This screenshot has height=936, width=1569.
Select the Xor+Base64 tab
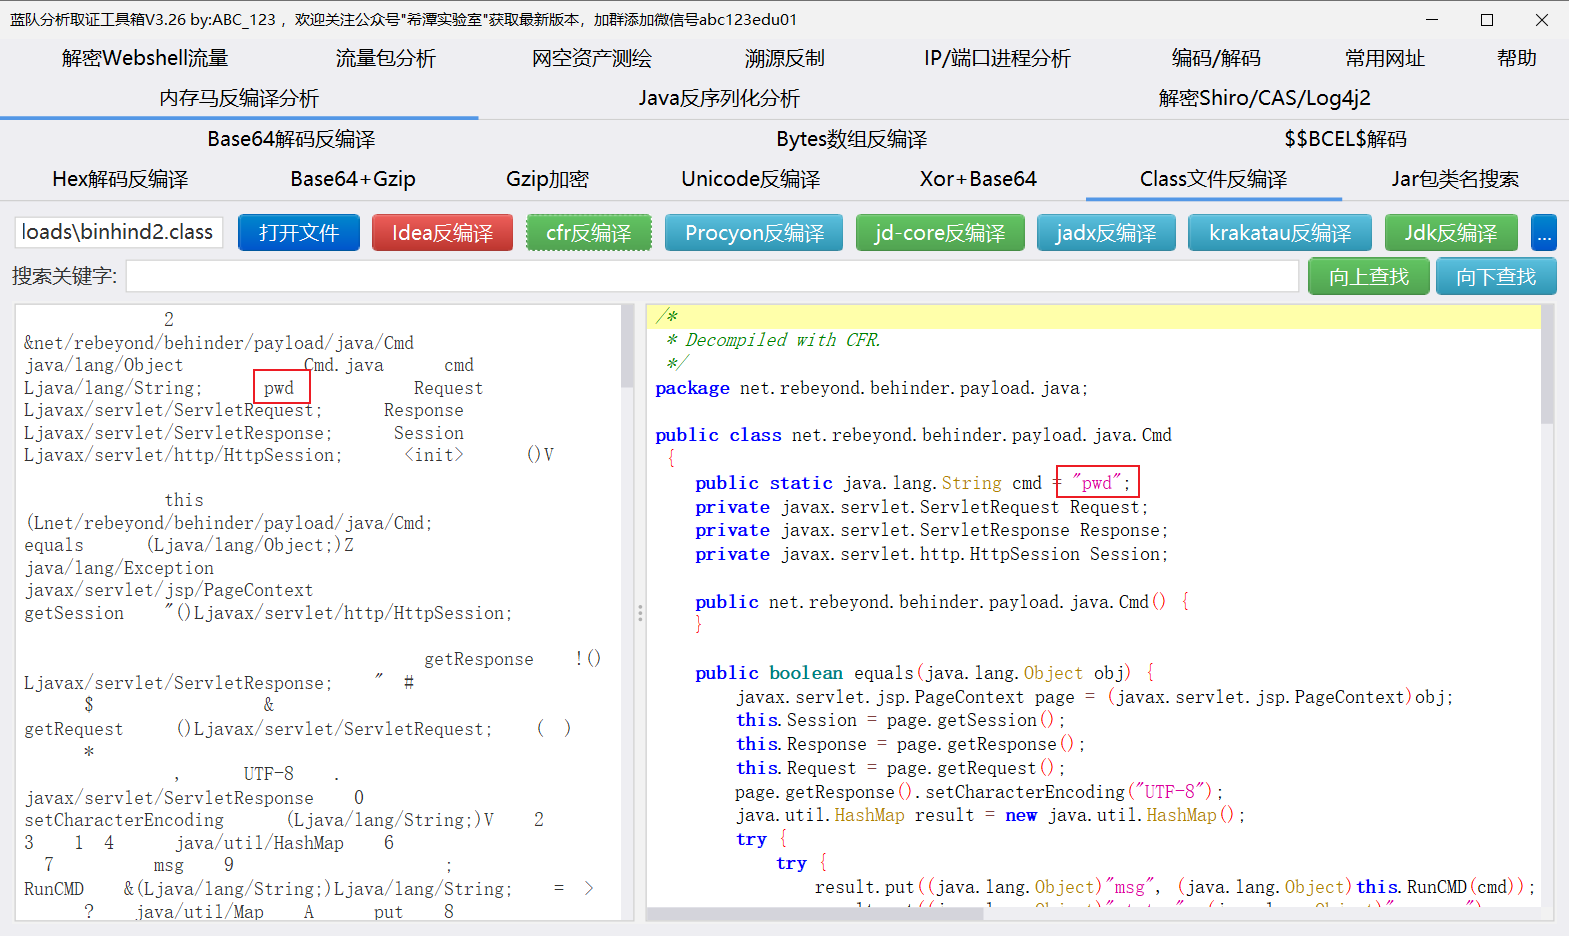[x=978, y=179]
